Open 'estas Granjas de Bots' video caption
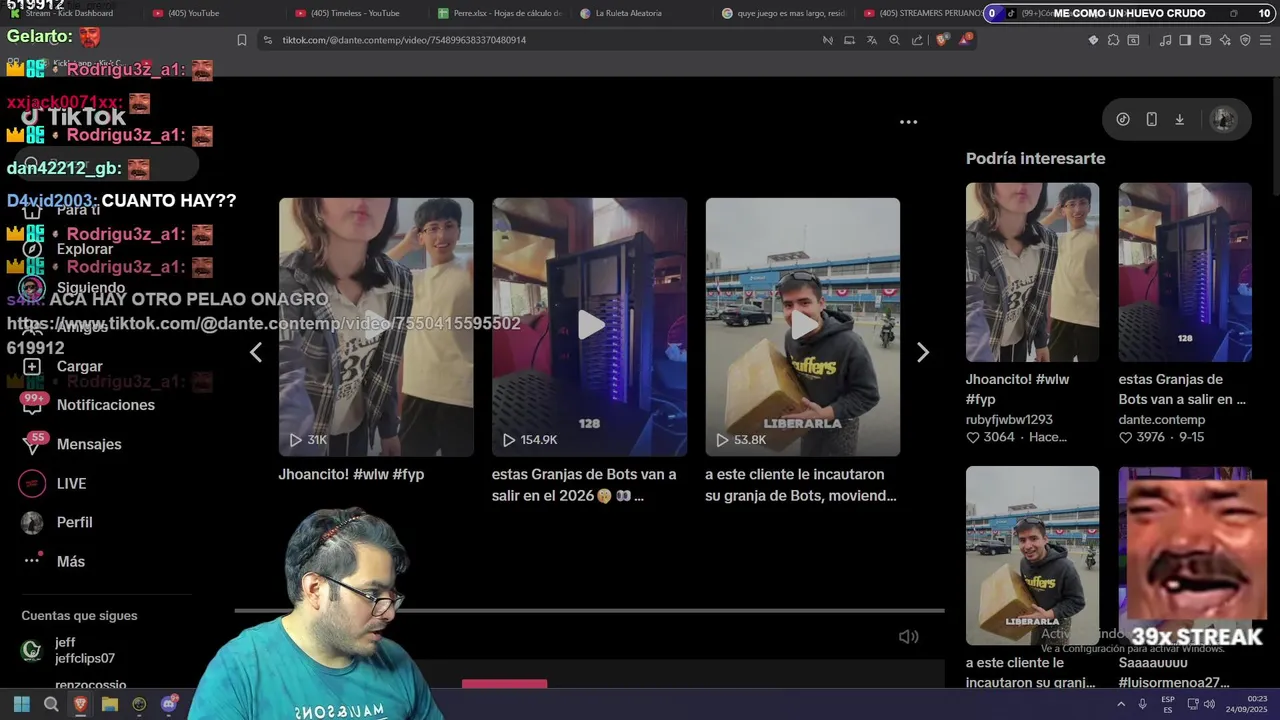1280x720 pixels. [586, 485]
